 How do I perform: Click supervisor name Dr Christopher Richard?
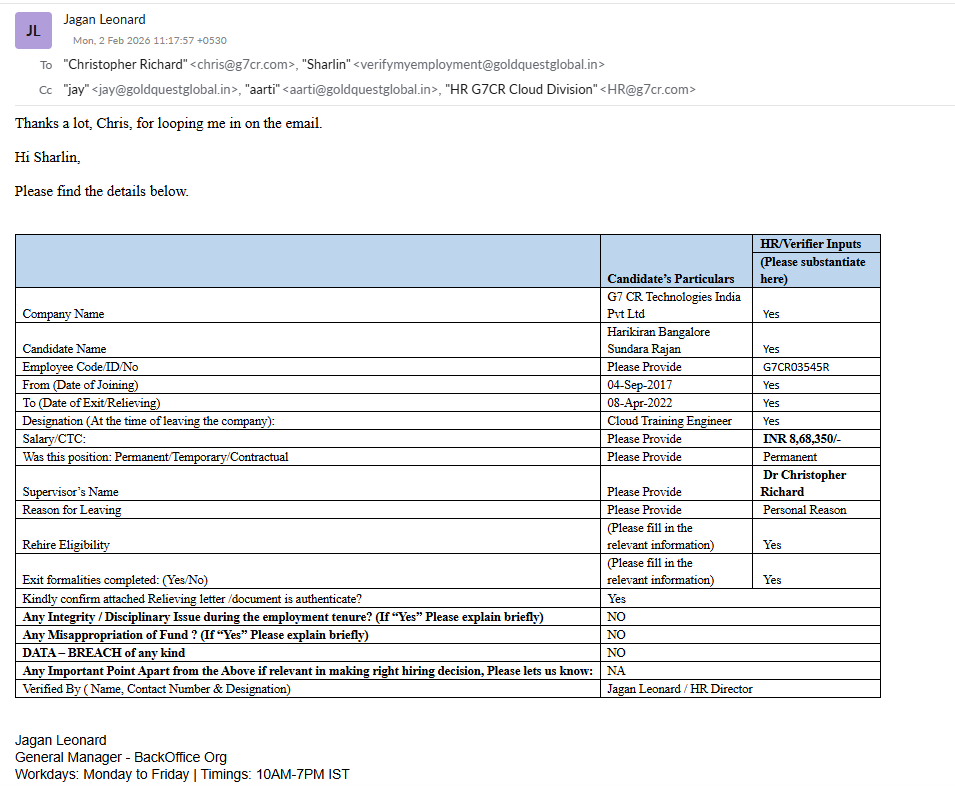point(804,483)
